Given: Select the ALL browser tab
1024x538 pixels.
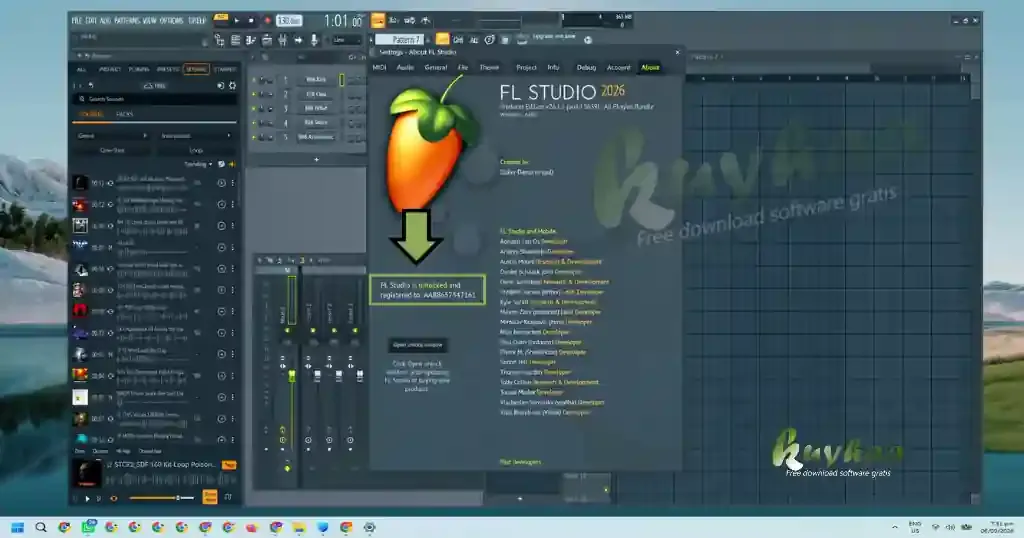Looking at the screenshot, I should pos(81,69).
